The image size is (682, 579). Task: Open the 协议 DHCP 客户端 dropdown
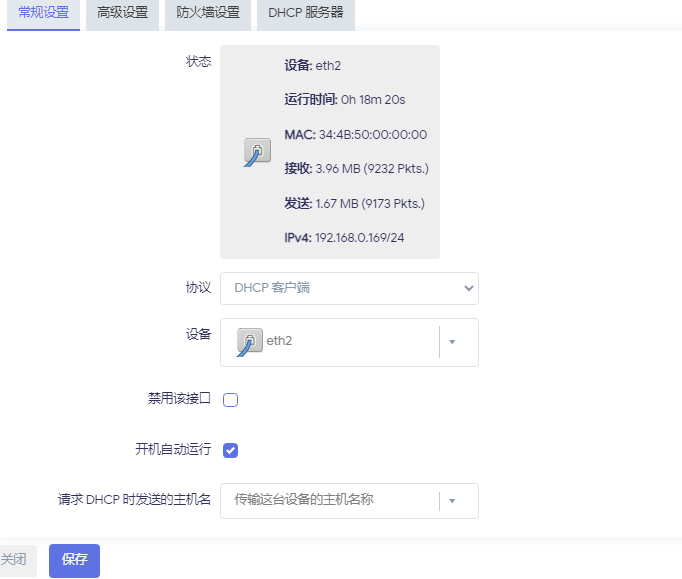[x=349, y=288]
